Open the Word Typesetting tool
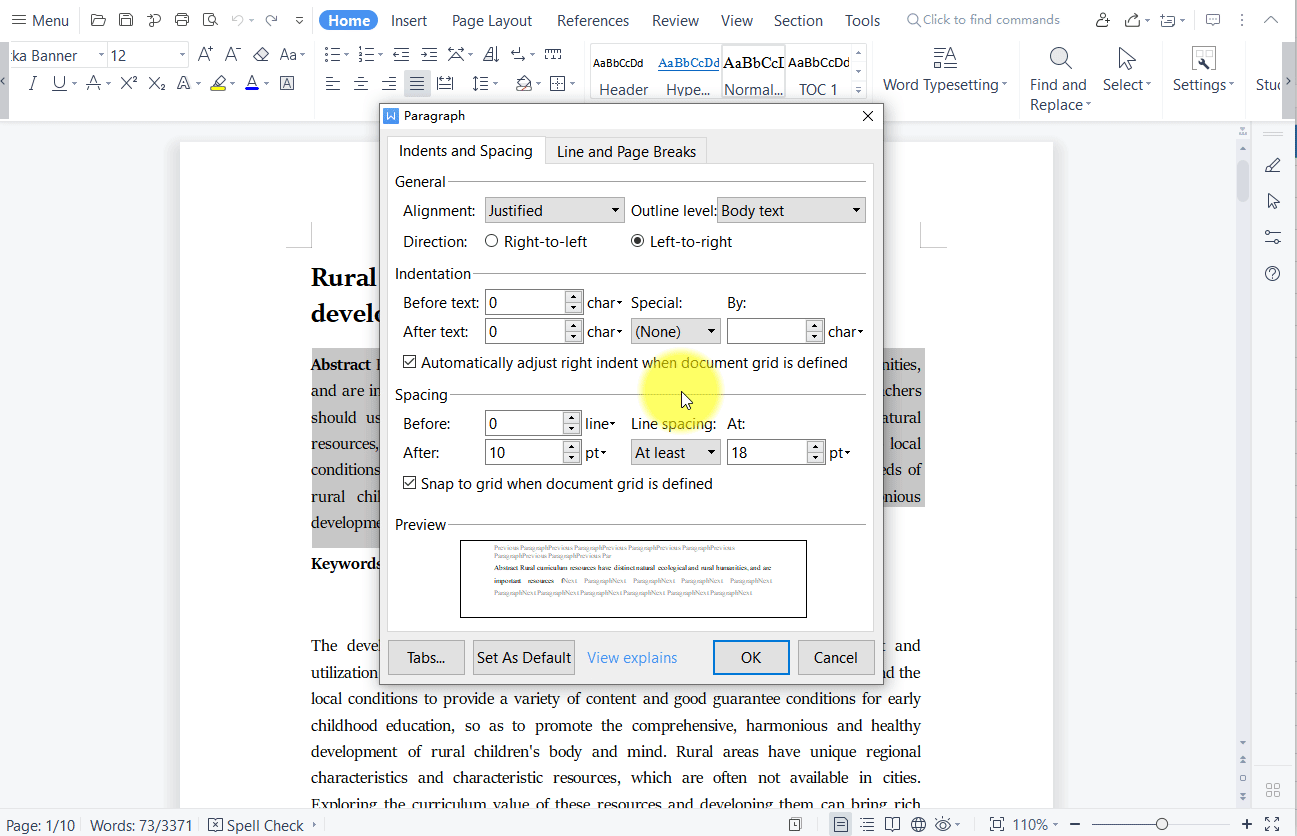The image size is (1297, 836). (x=944, y=70)
